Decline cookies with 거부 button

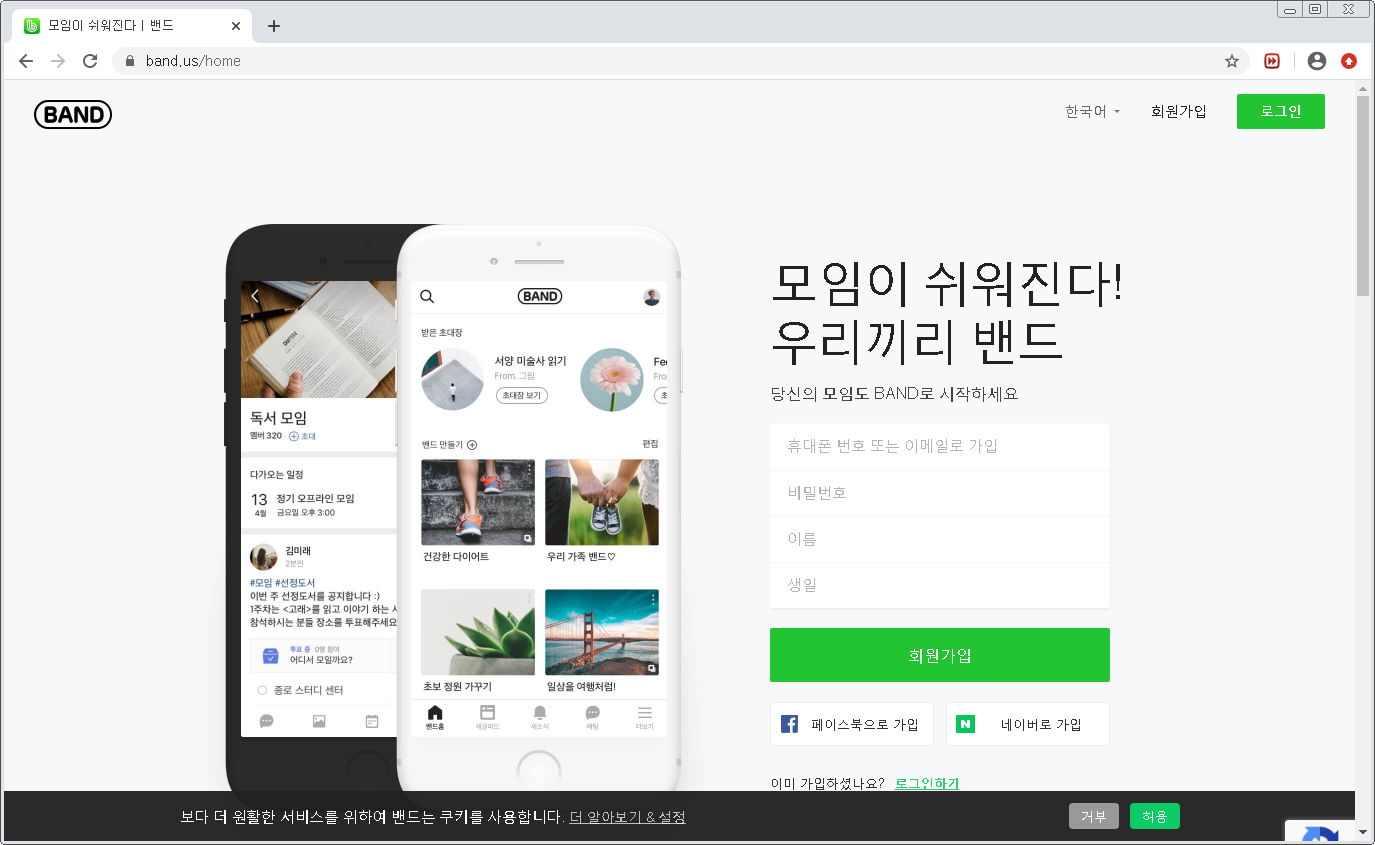click(1094, 816)
